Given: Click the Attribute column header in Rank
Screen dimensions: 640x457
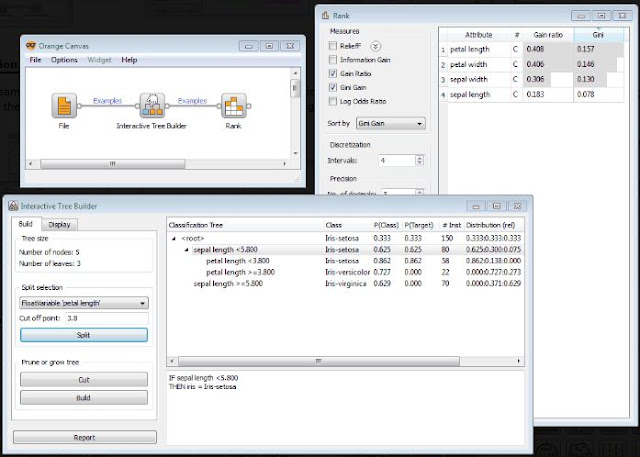Looking at the screenshot, I should pyautogui.click(x=478, y=35).
